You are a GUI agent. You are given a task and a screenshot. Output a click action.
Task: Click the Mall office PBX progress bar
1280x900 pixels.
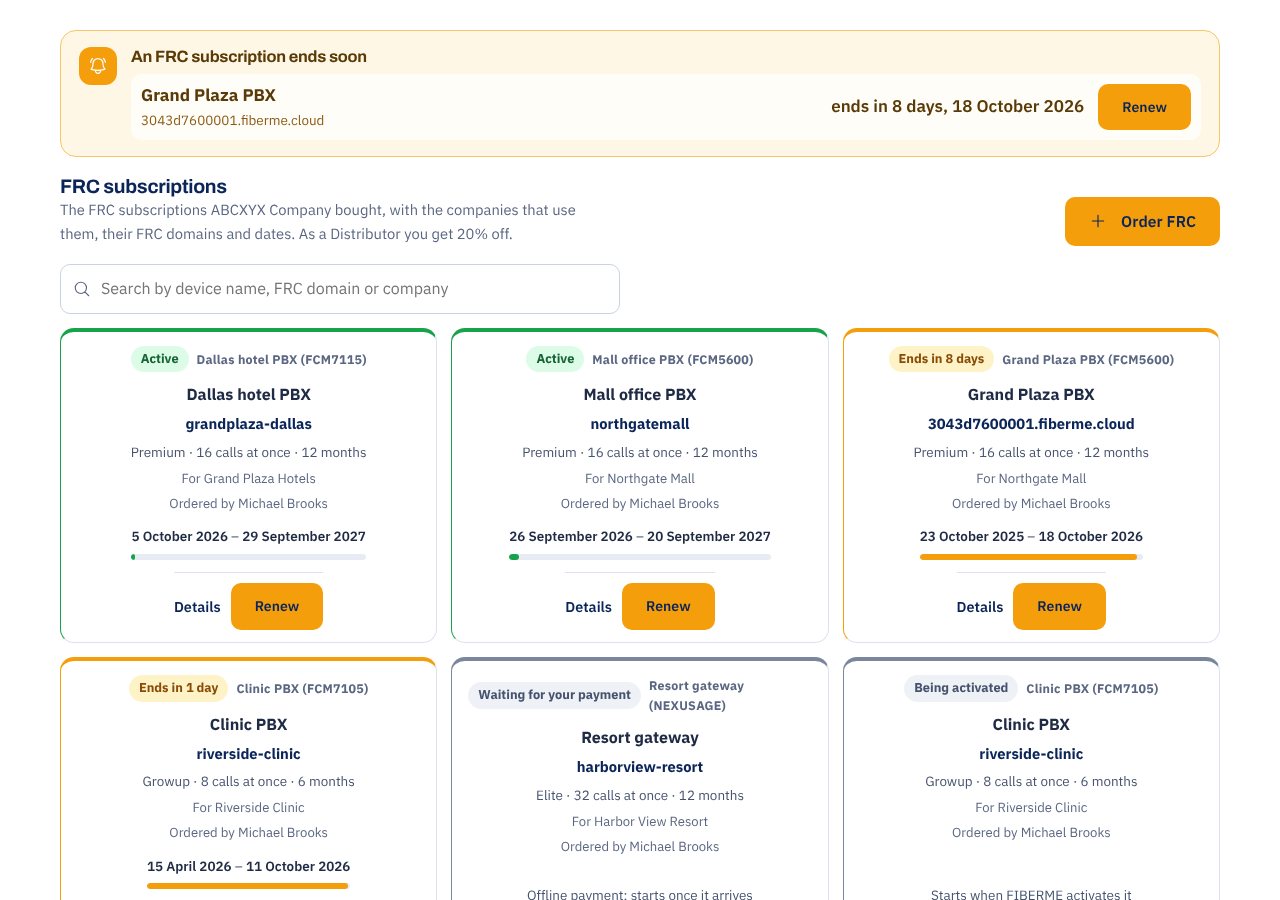point(640,557)
